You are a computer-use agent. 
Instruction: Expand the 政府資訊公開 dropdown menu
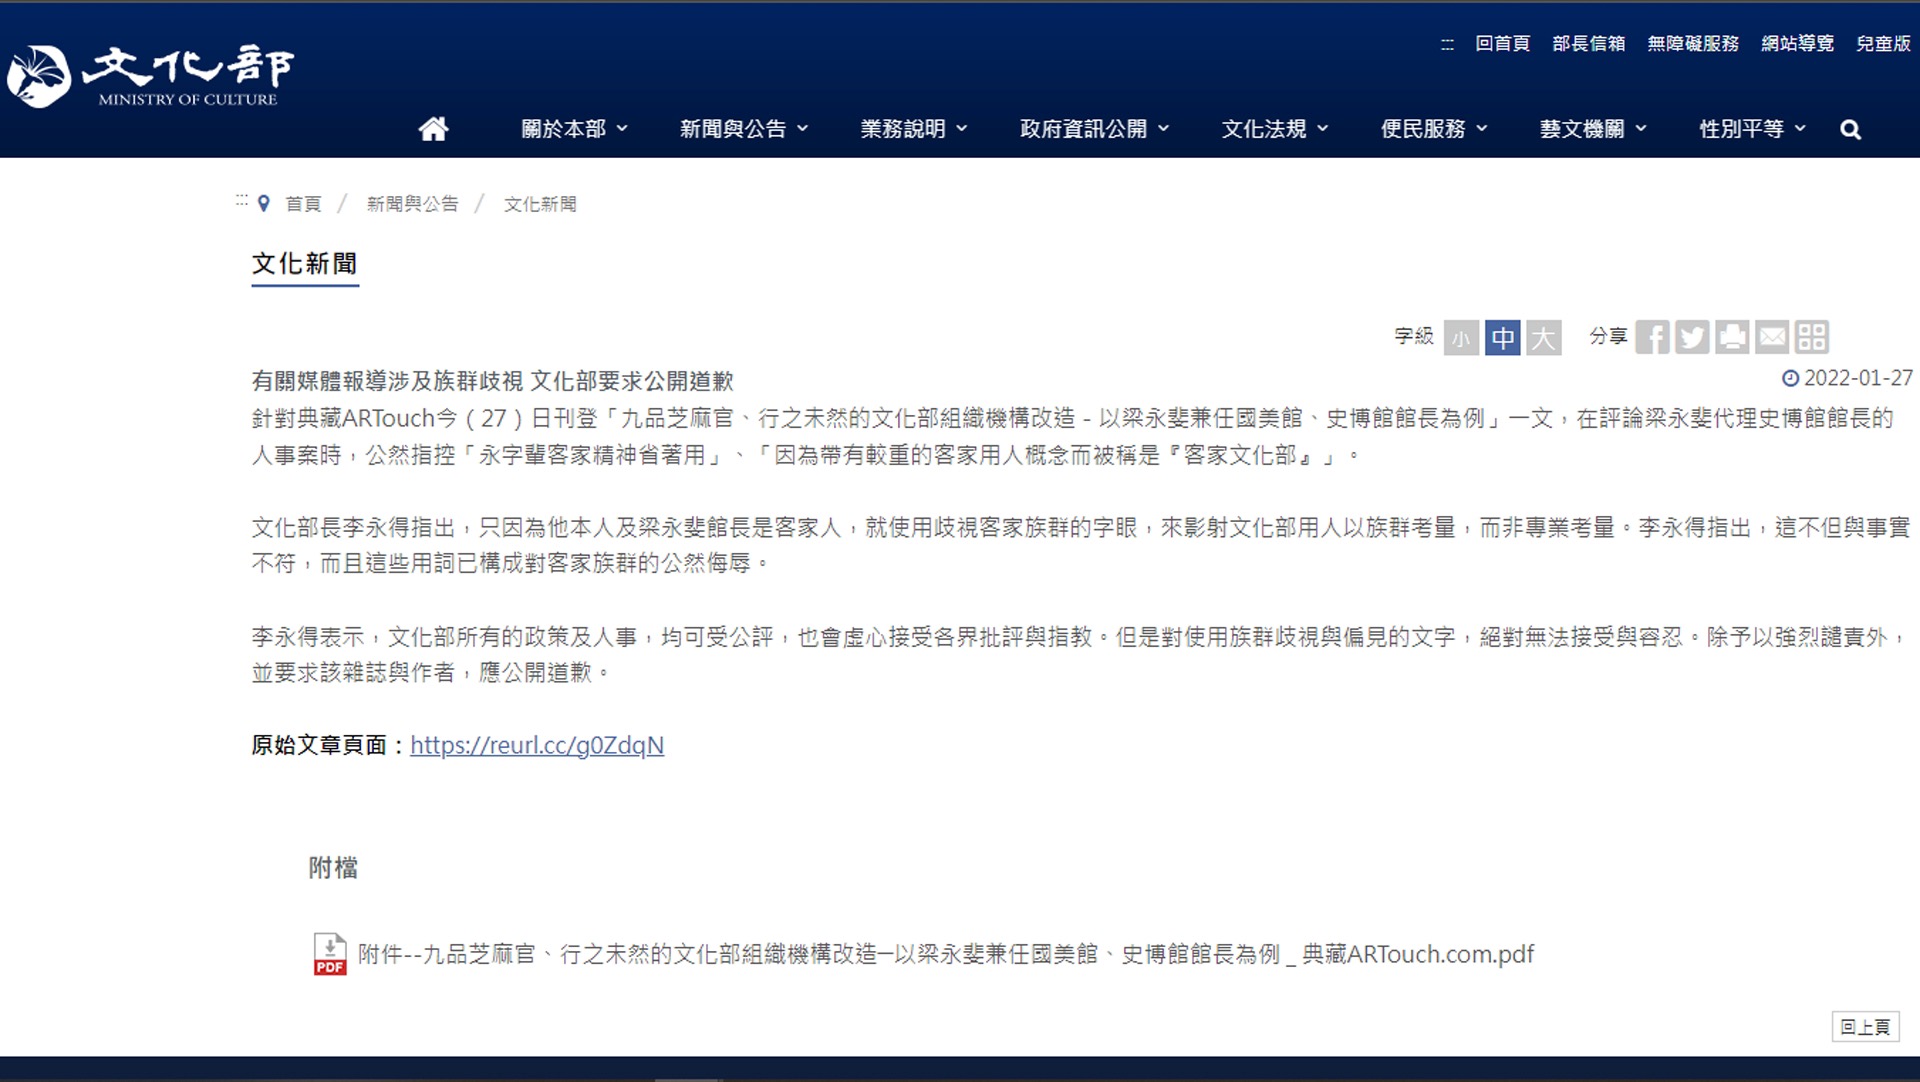pyautogui.click(x=1094, y=129)
